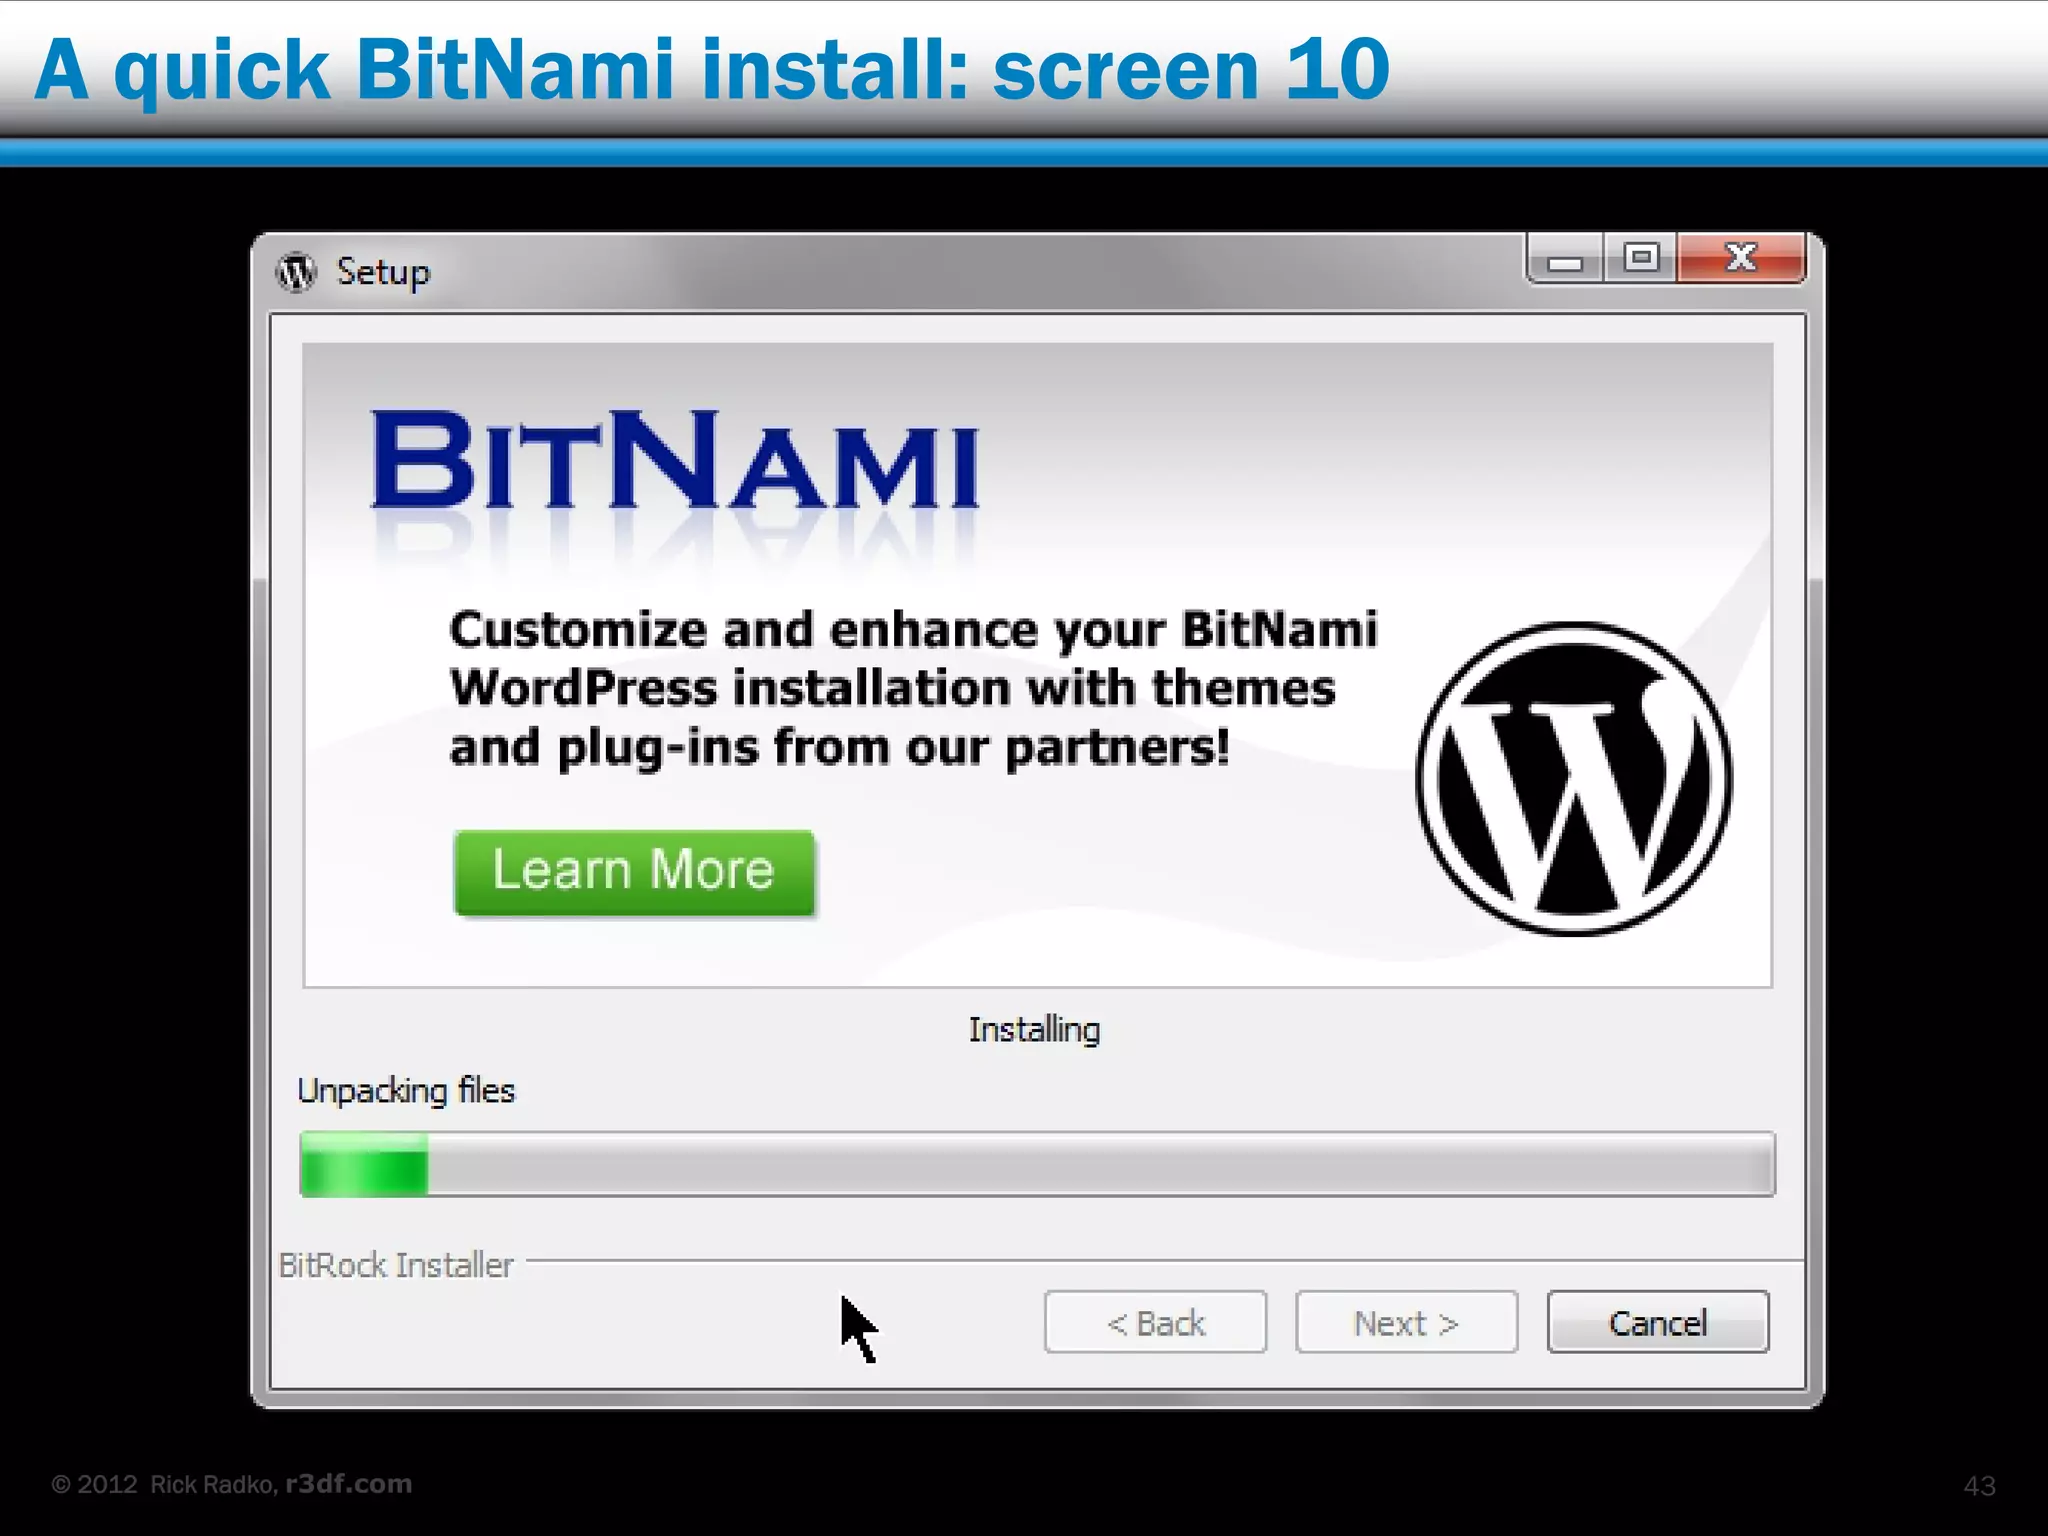Click the disabled < Back button

(x=1155, y=1322)
